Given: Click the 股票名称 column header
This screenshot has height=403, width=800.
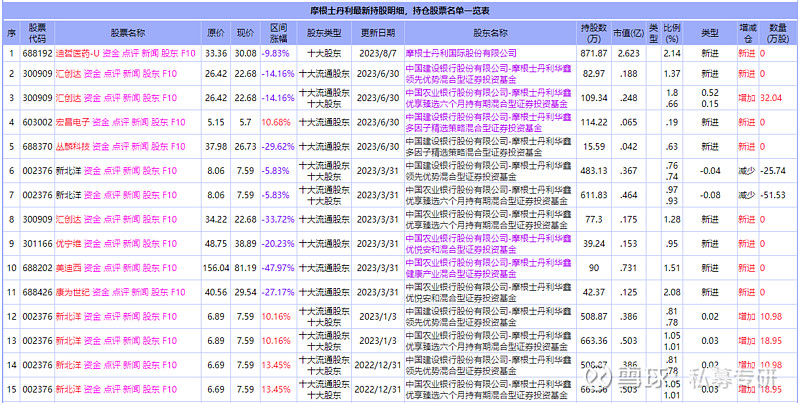Looking at the screenshot, I should (128, 33).
